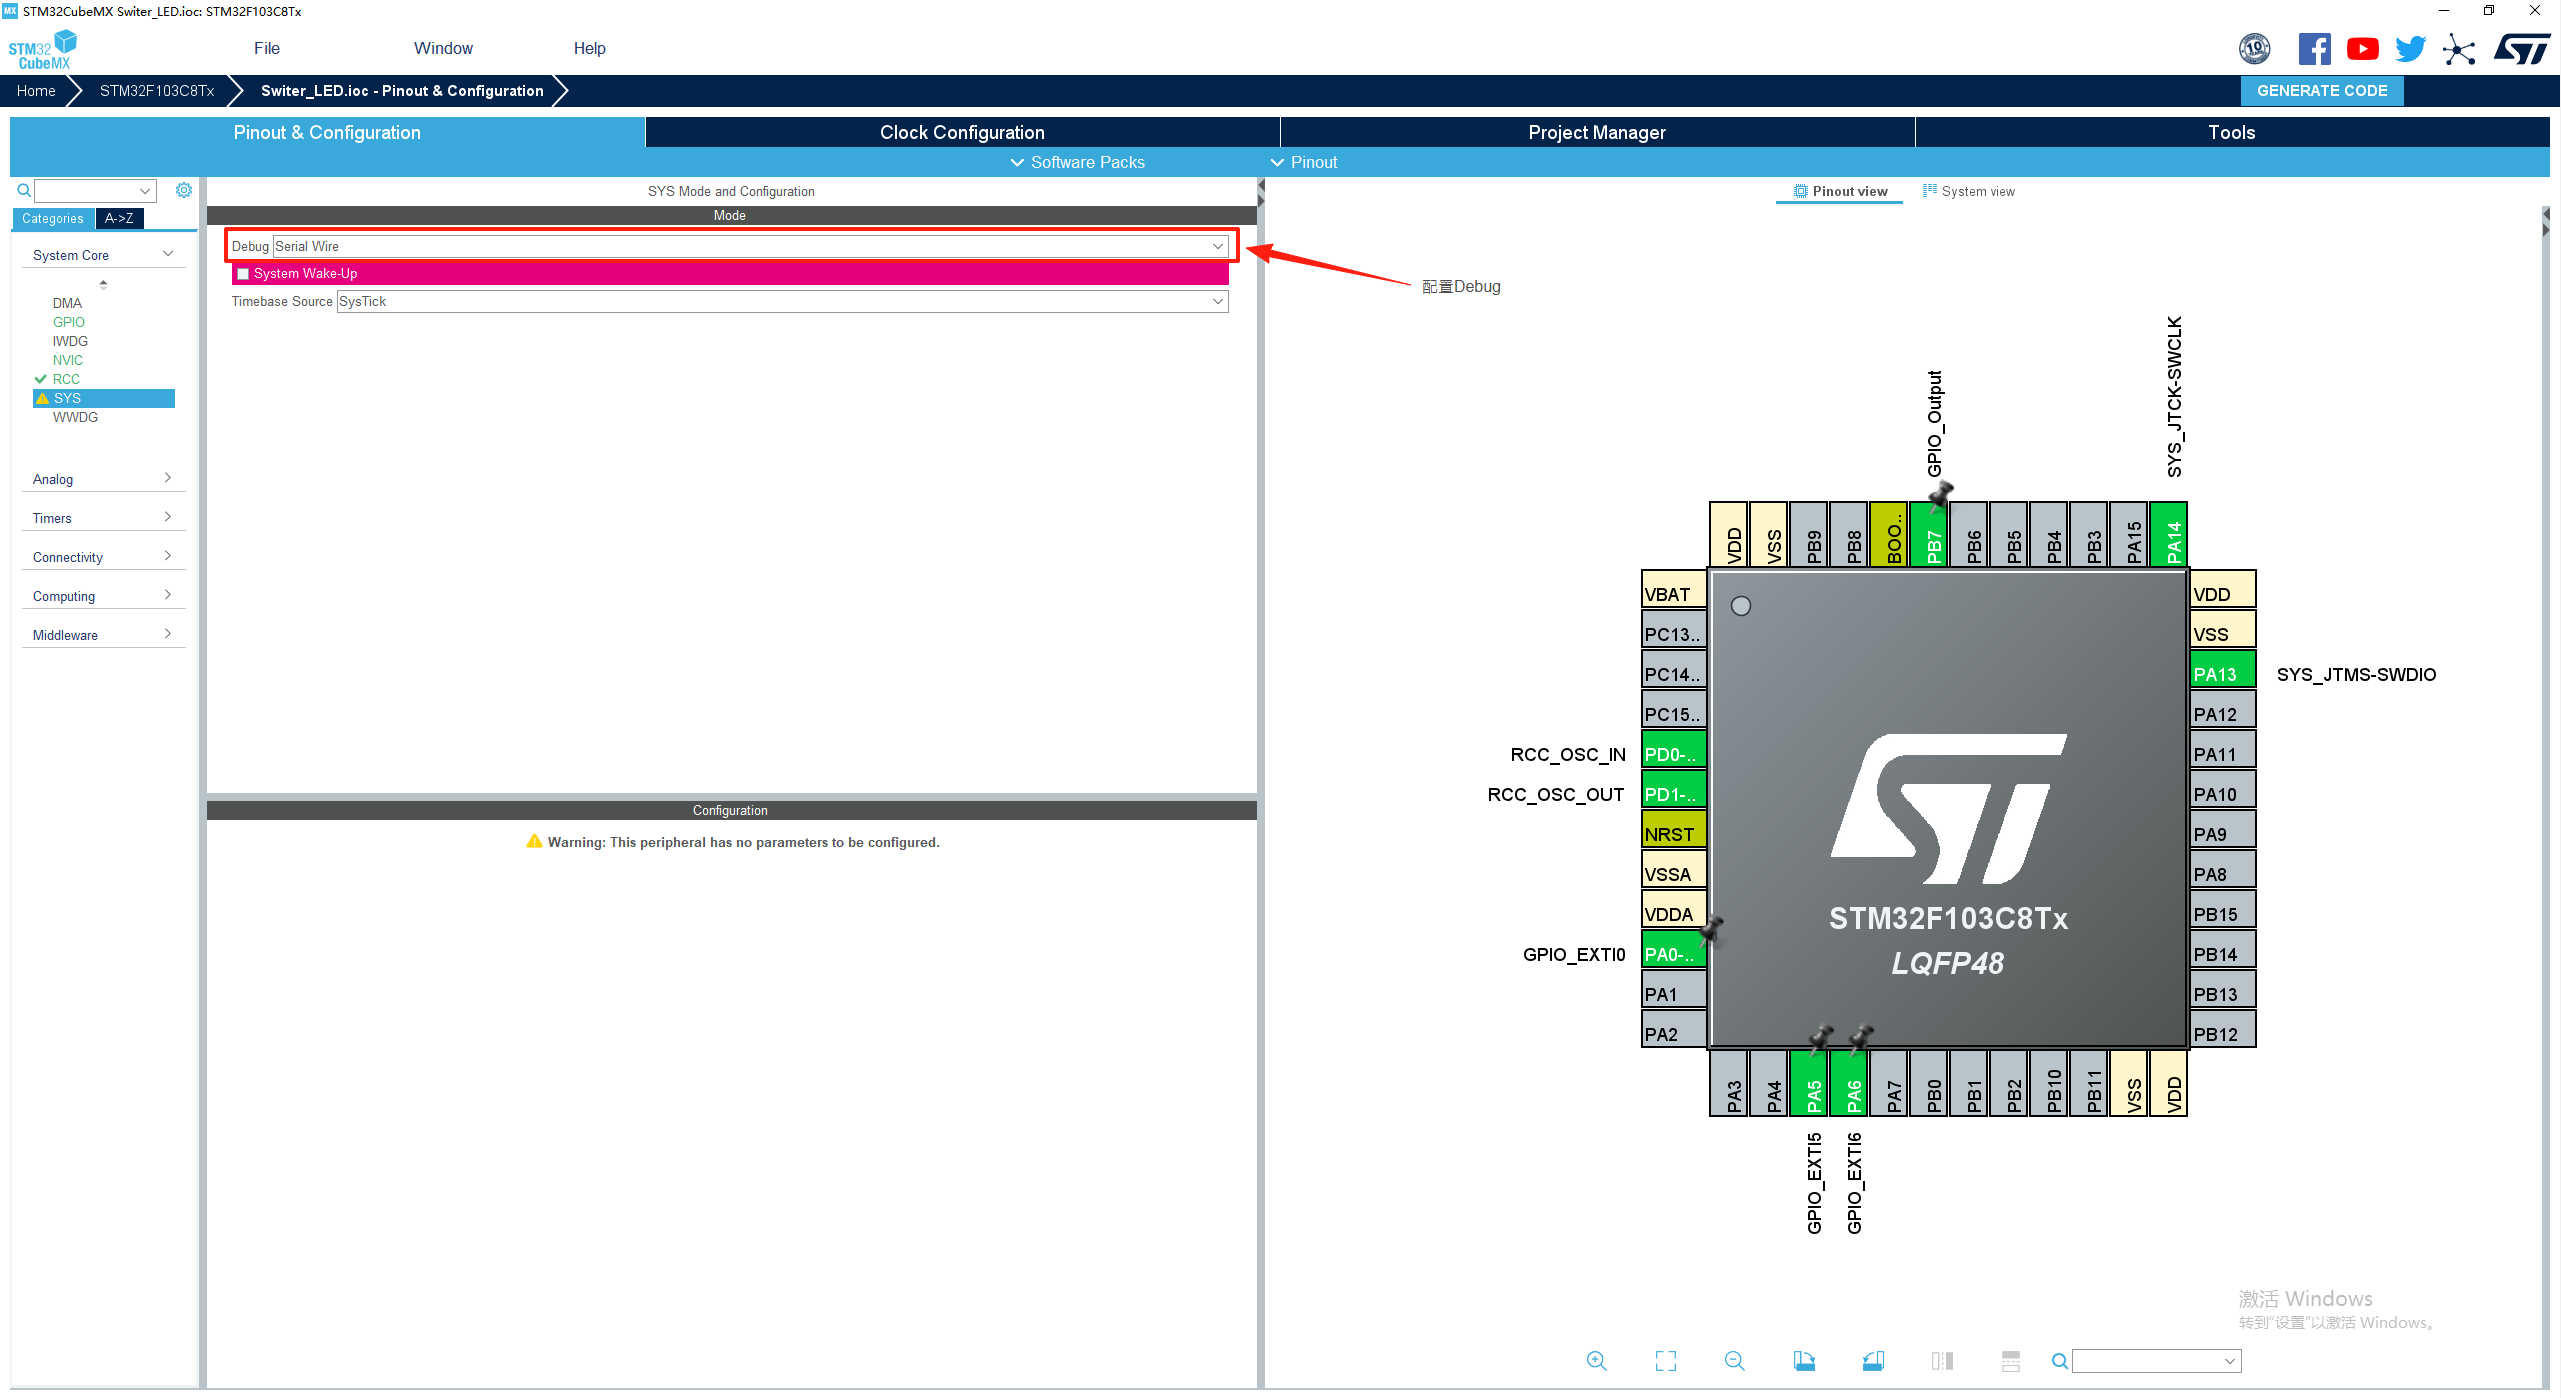Open the Timebase Source dropdown

(x=1217, y=301)
